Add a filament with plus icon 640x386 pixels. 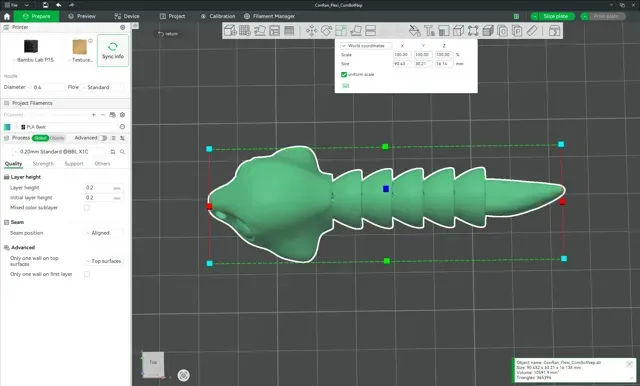tap(93, 115)
